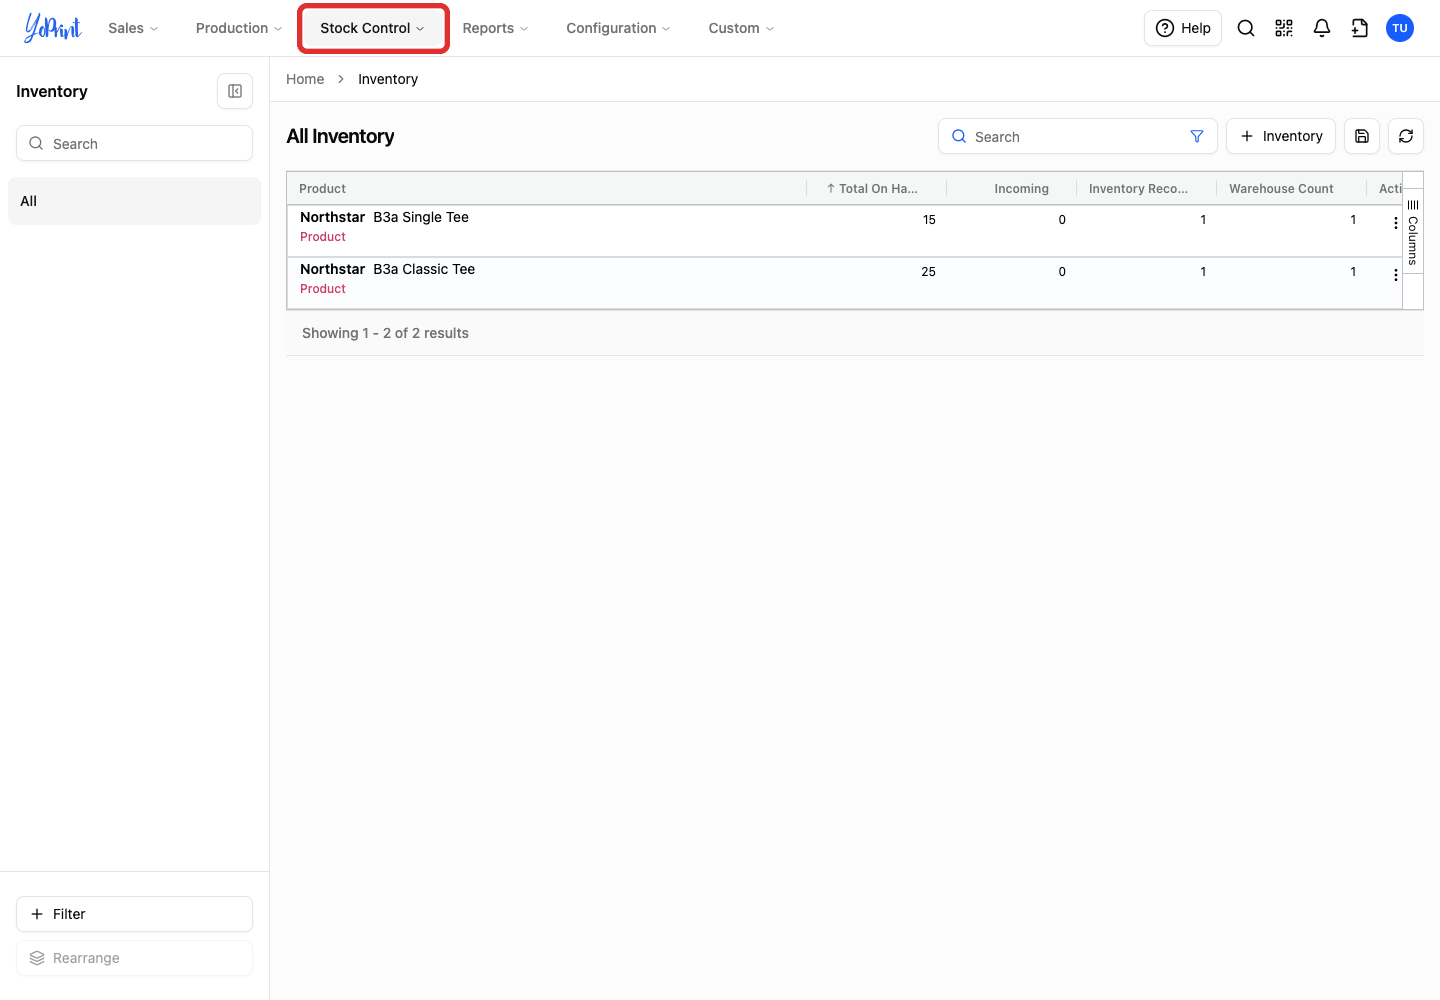1440x1000 pixels.
Task: Click the total on hand value 15
Action: (929, 220)
